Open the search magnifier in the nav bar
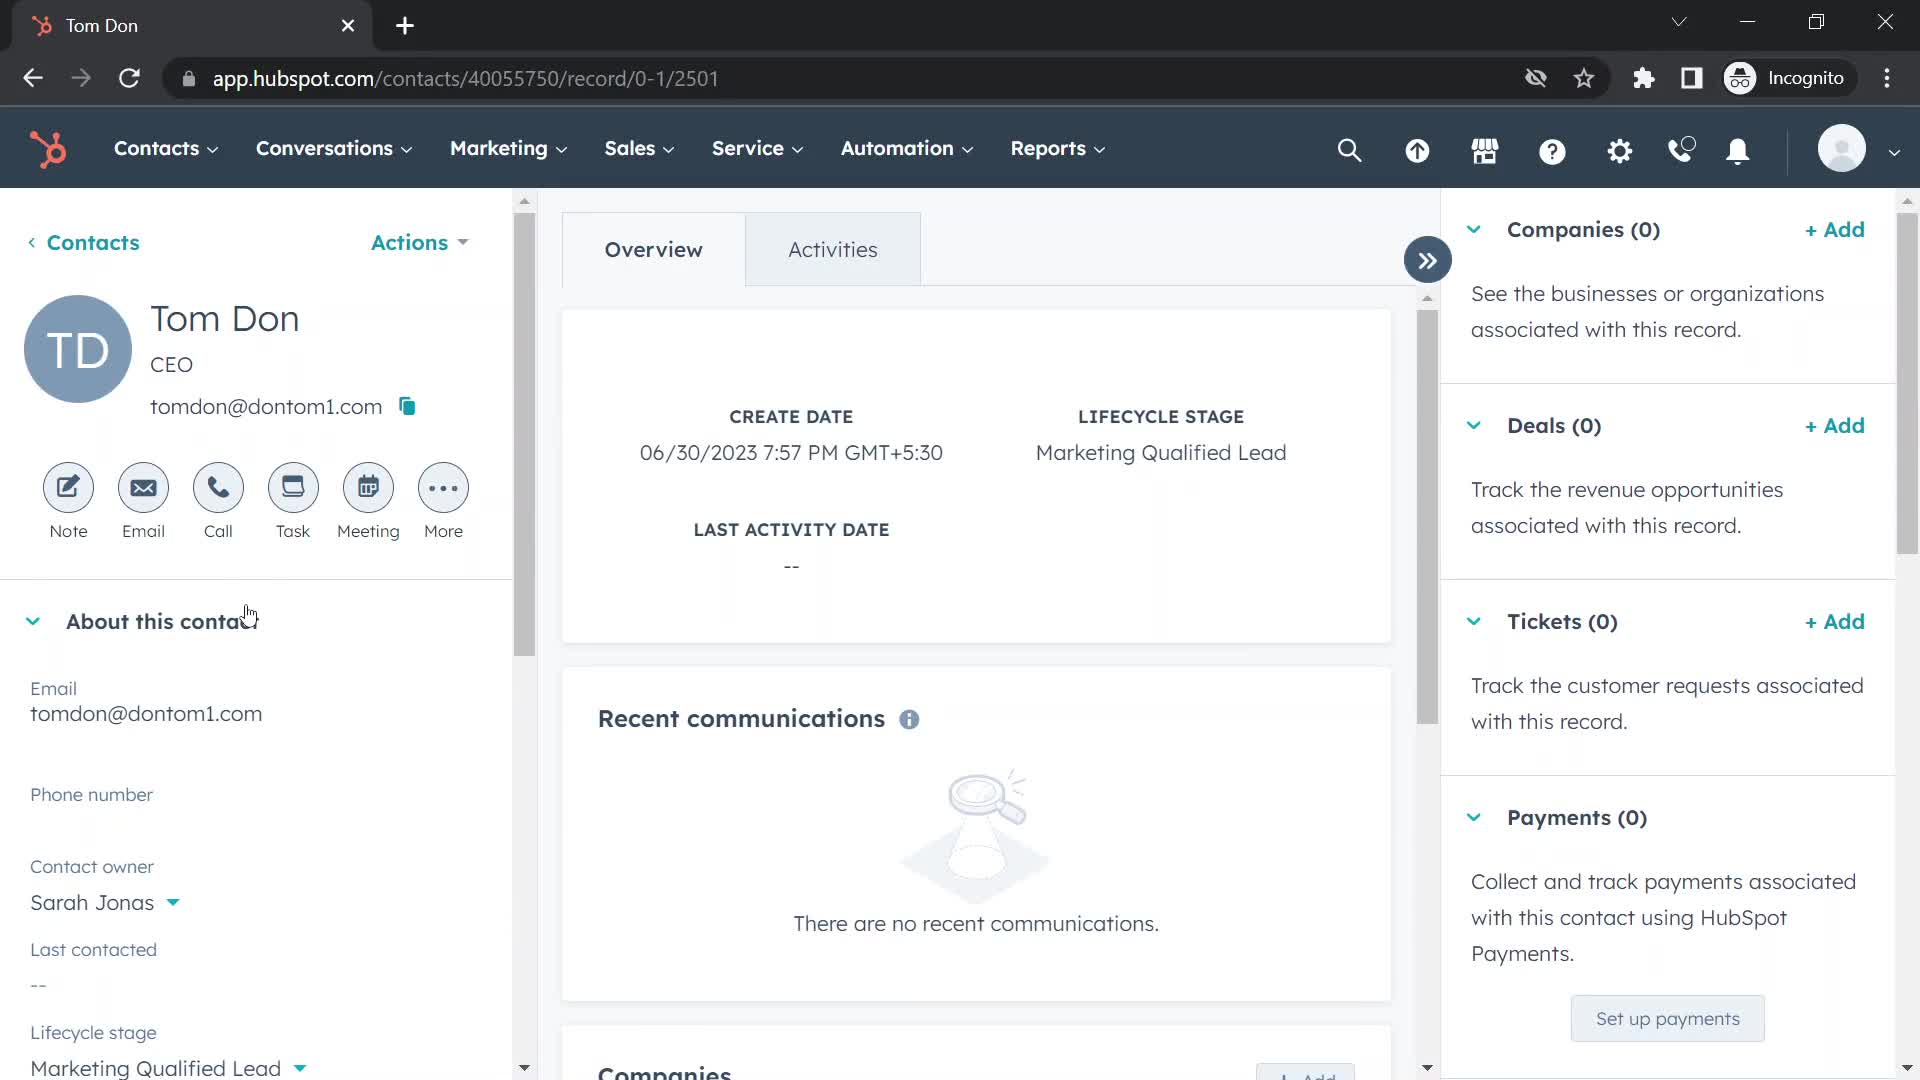 tap(1349, 150)
